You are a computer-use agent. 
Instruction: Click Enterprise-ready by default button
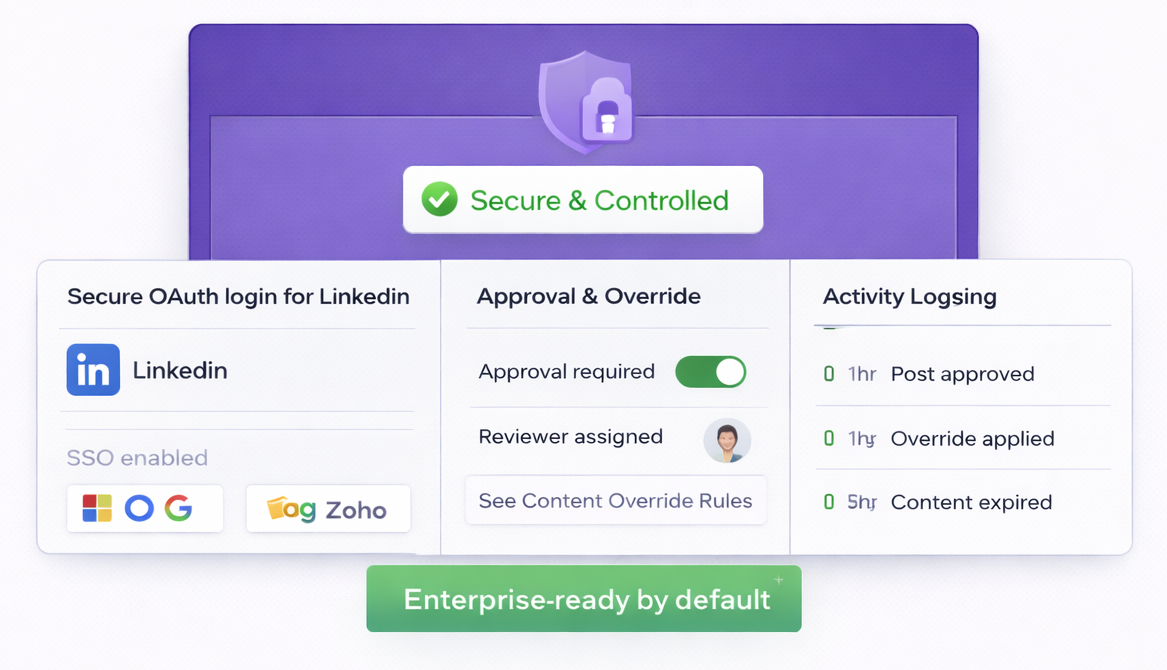(584, 599)
